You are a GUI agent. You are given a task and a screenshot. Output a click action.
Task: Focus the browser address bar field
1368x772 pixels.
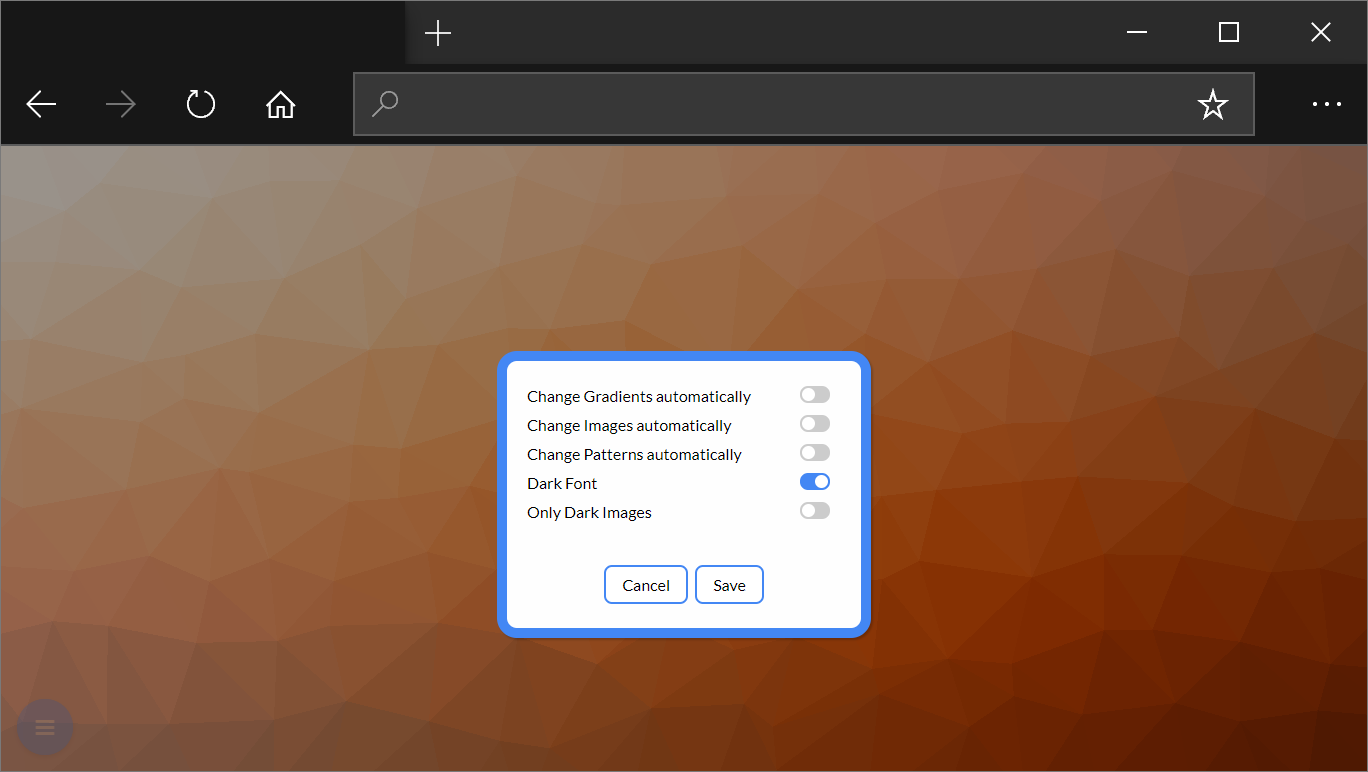[x=804, y=104]
